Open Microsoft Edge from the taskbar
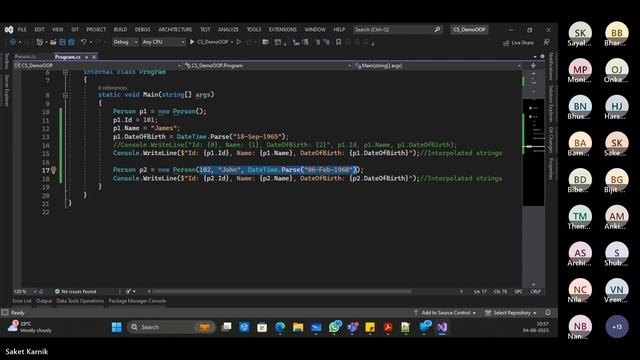This screenshot has height=360, width=640. [280, 327]
